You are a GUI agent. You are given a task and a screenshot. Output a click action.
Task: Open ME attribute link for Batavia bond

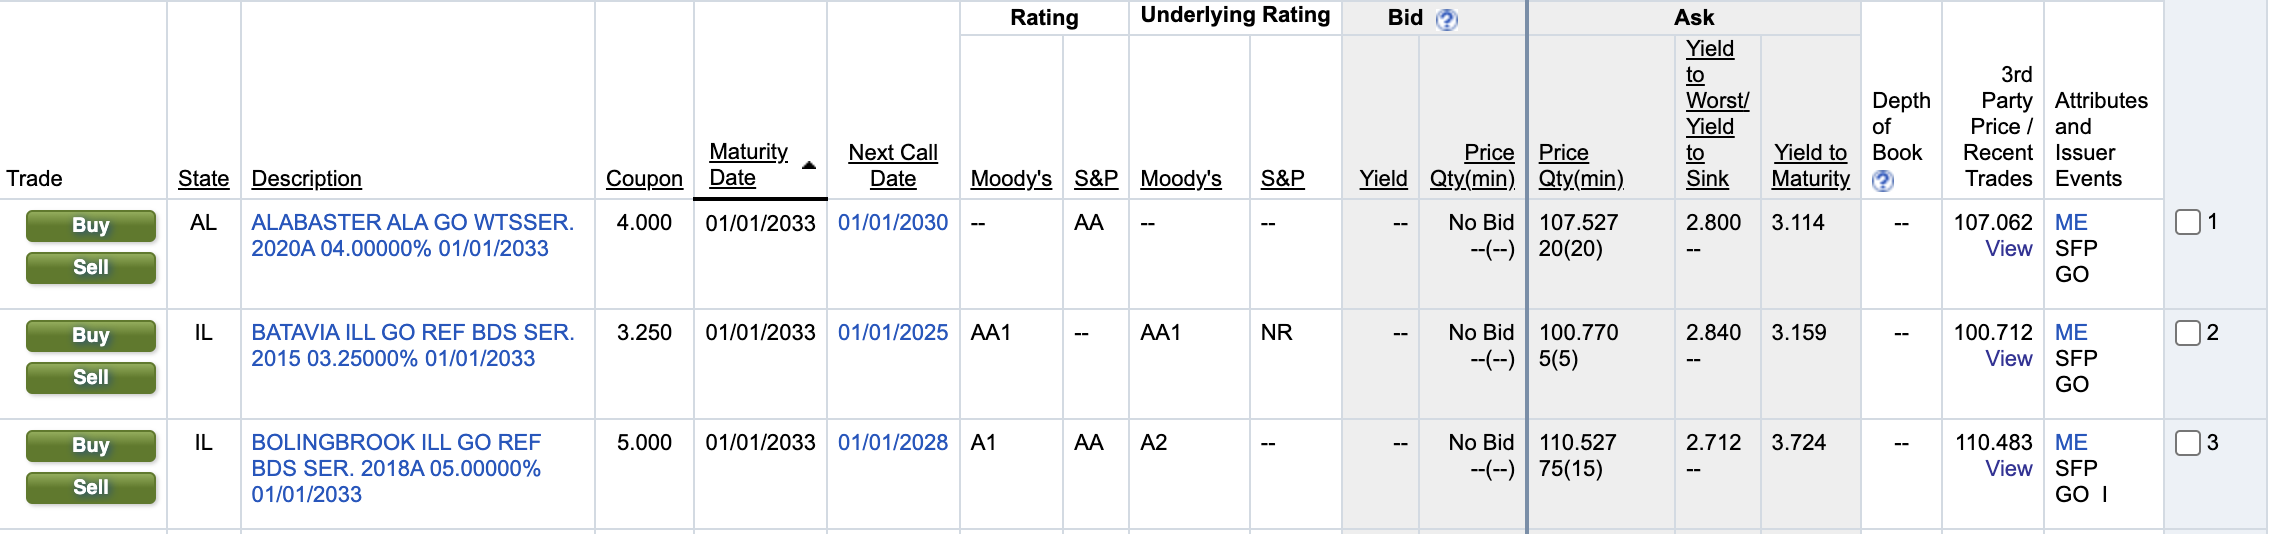(x=2071, y=332)
